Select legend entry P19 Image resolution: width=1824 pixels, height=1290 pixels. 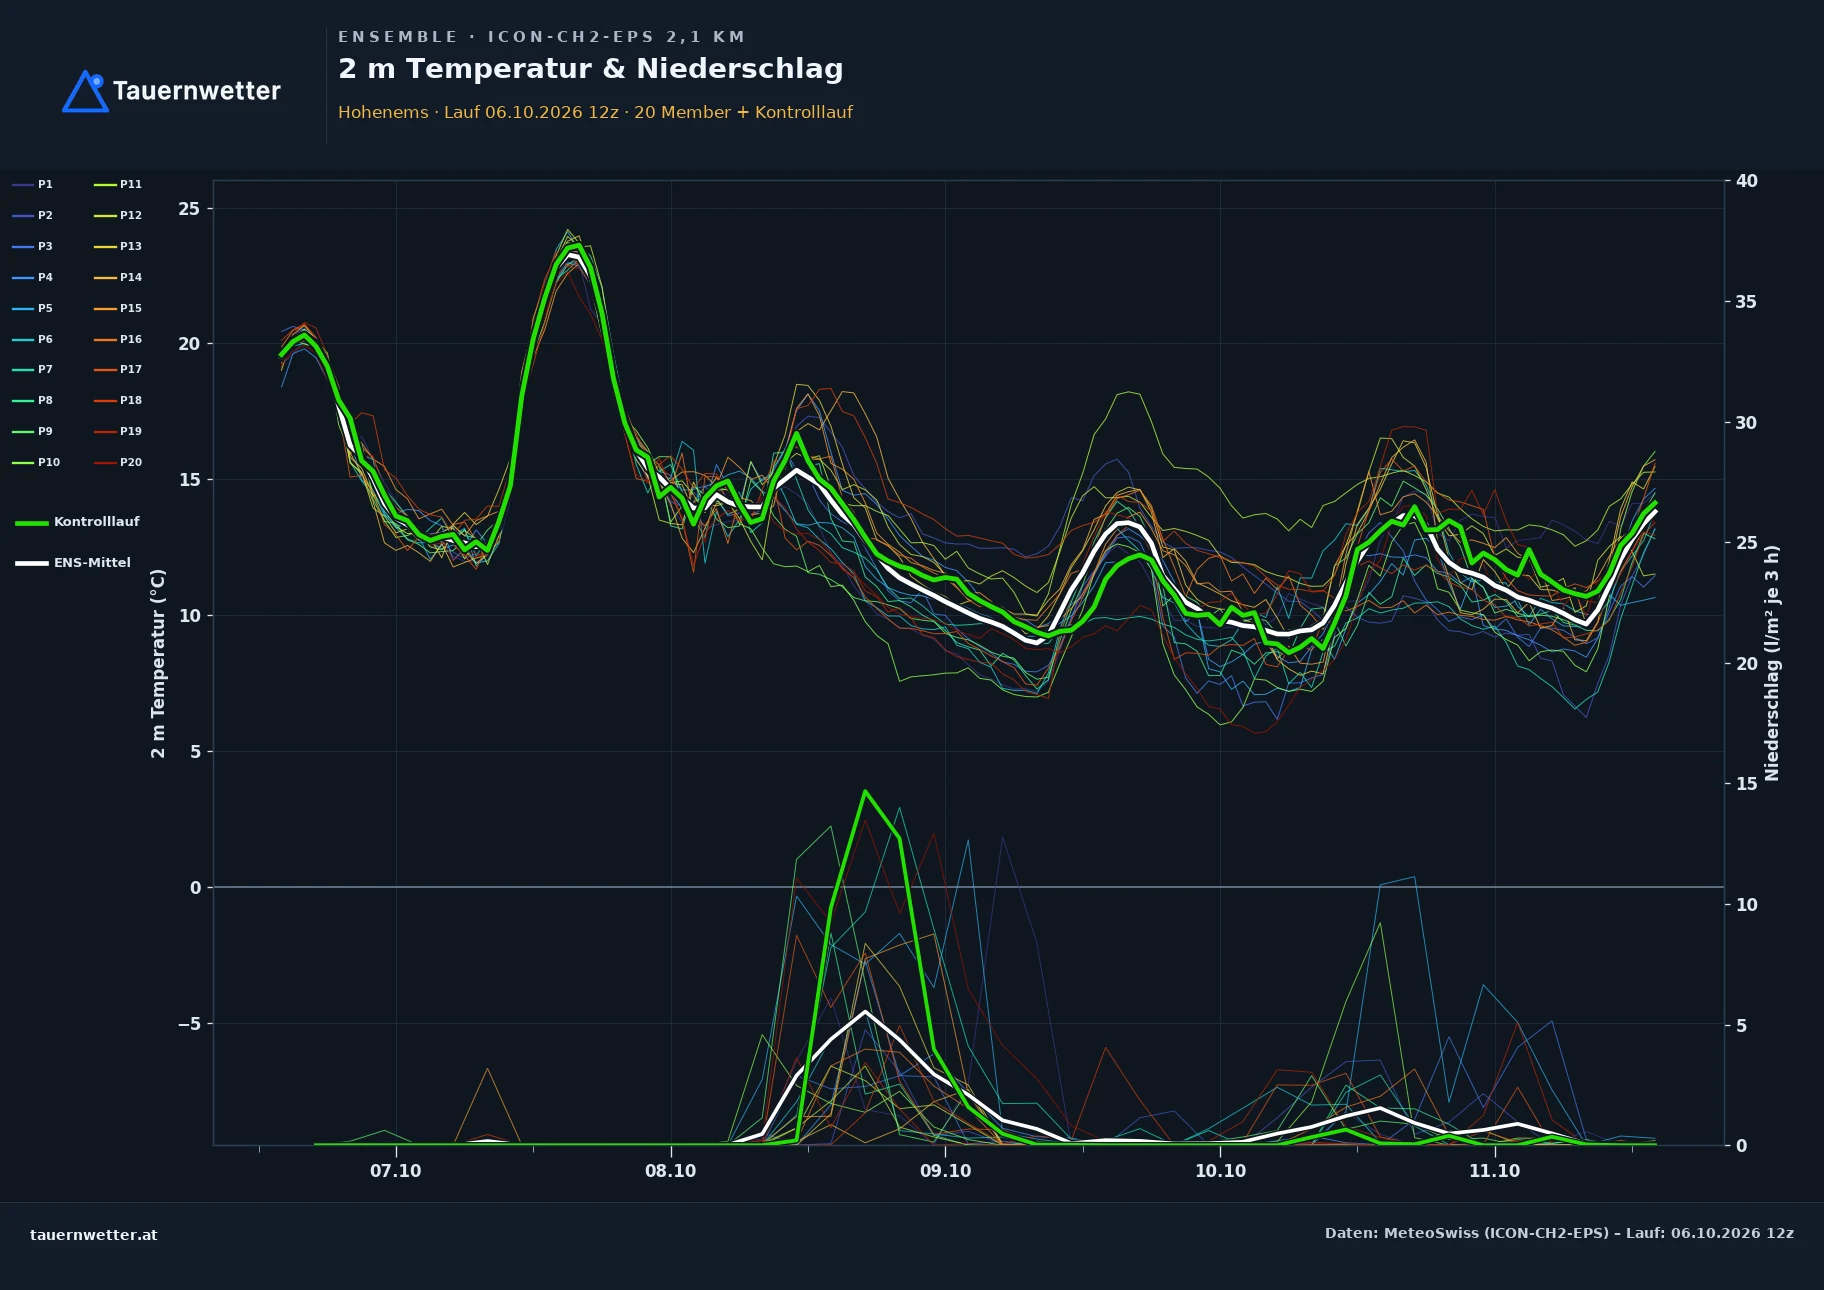(x=118, y=431)
